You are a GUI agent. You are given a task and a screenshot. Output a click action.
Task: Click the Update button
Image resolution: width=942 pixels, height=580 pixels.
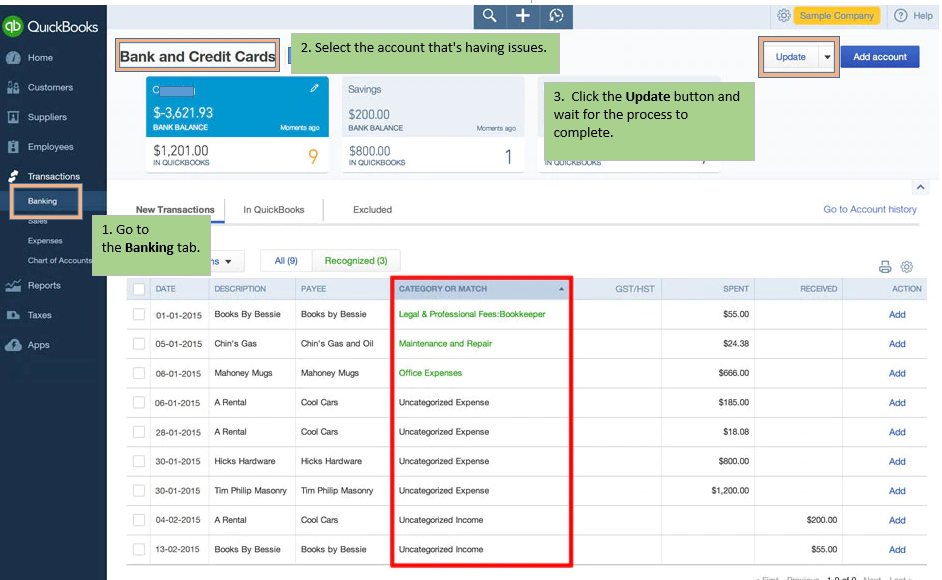(791, 57)
